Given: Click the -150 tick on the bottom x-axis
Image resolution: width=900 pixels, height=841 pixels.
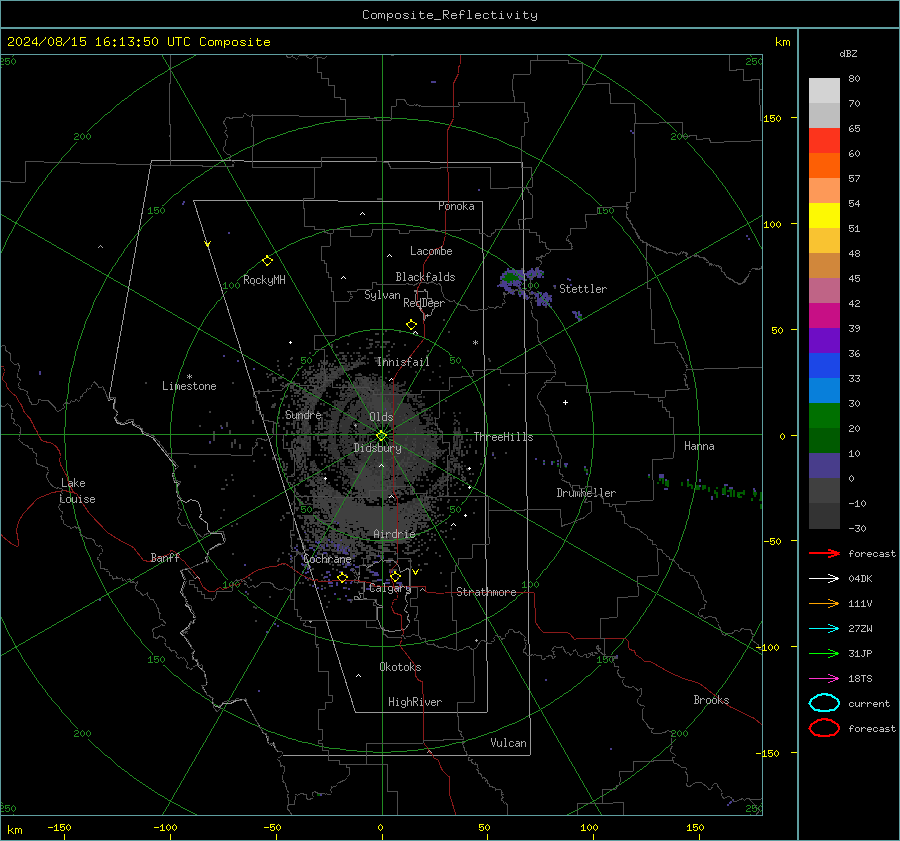Looking at the screenshot, I should point(59,827).
